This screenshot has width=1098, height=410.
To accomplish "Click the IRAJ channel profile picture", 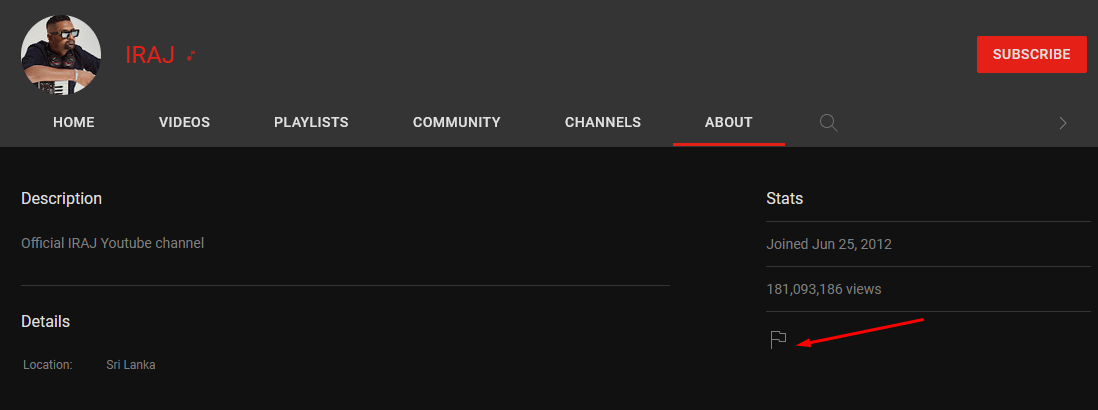I will 61,55.
